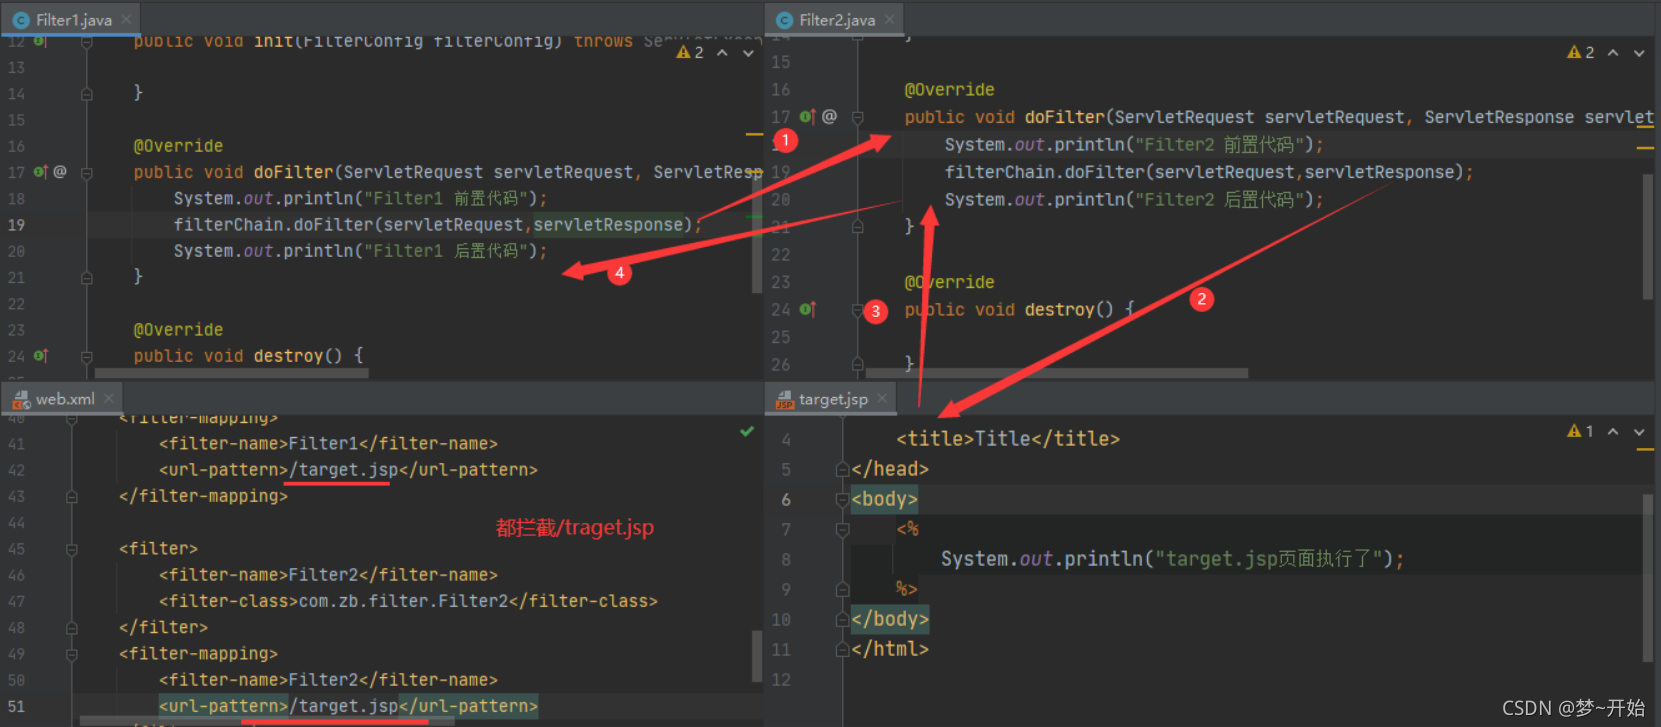
Task: Collapse the scriptlet fold at target.jsp line 7
Action: [842, 529]
